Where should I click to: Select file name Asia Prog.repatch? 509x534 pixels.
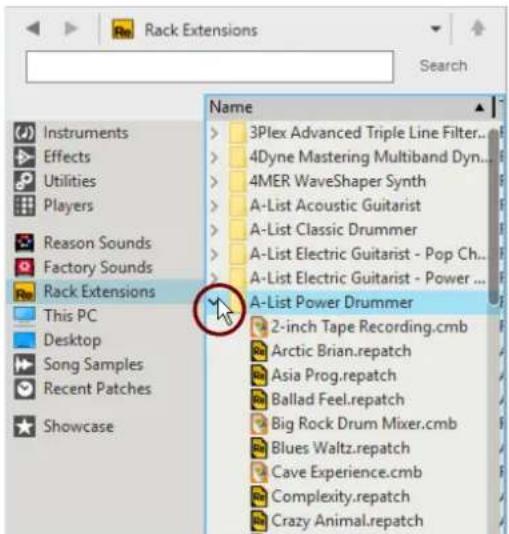(334, 376)
